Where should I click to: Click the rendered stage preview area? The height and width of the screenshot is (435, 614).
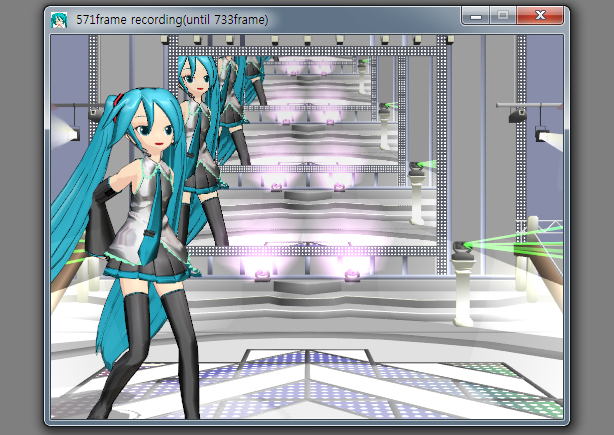[307, 227]
